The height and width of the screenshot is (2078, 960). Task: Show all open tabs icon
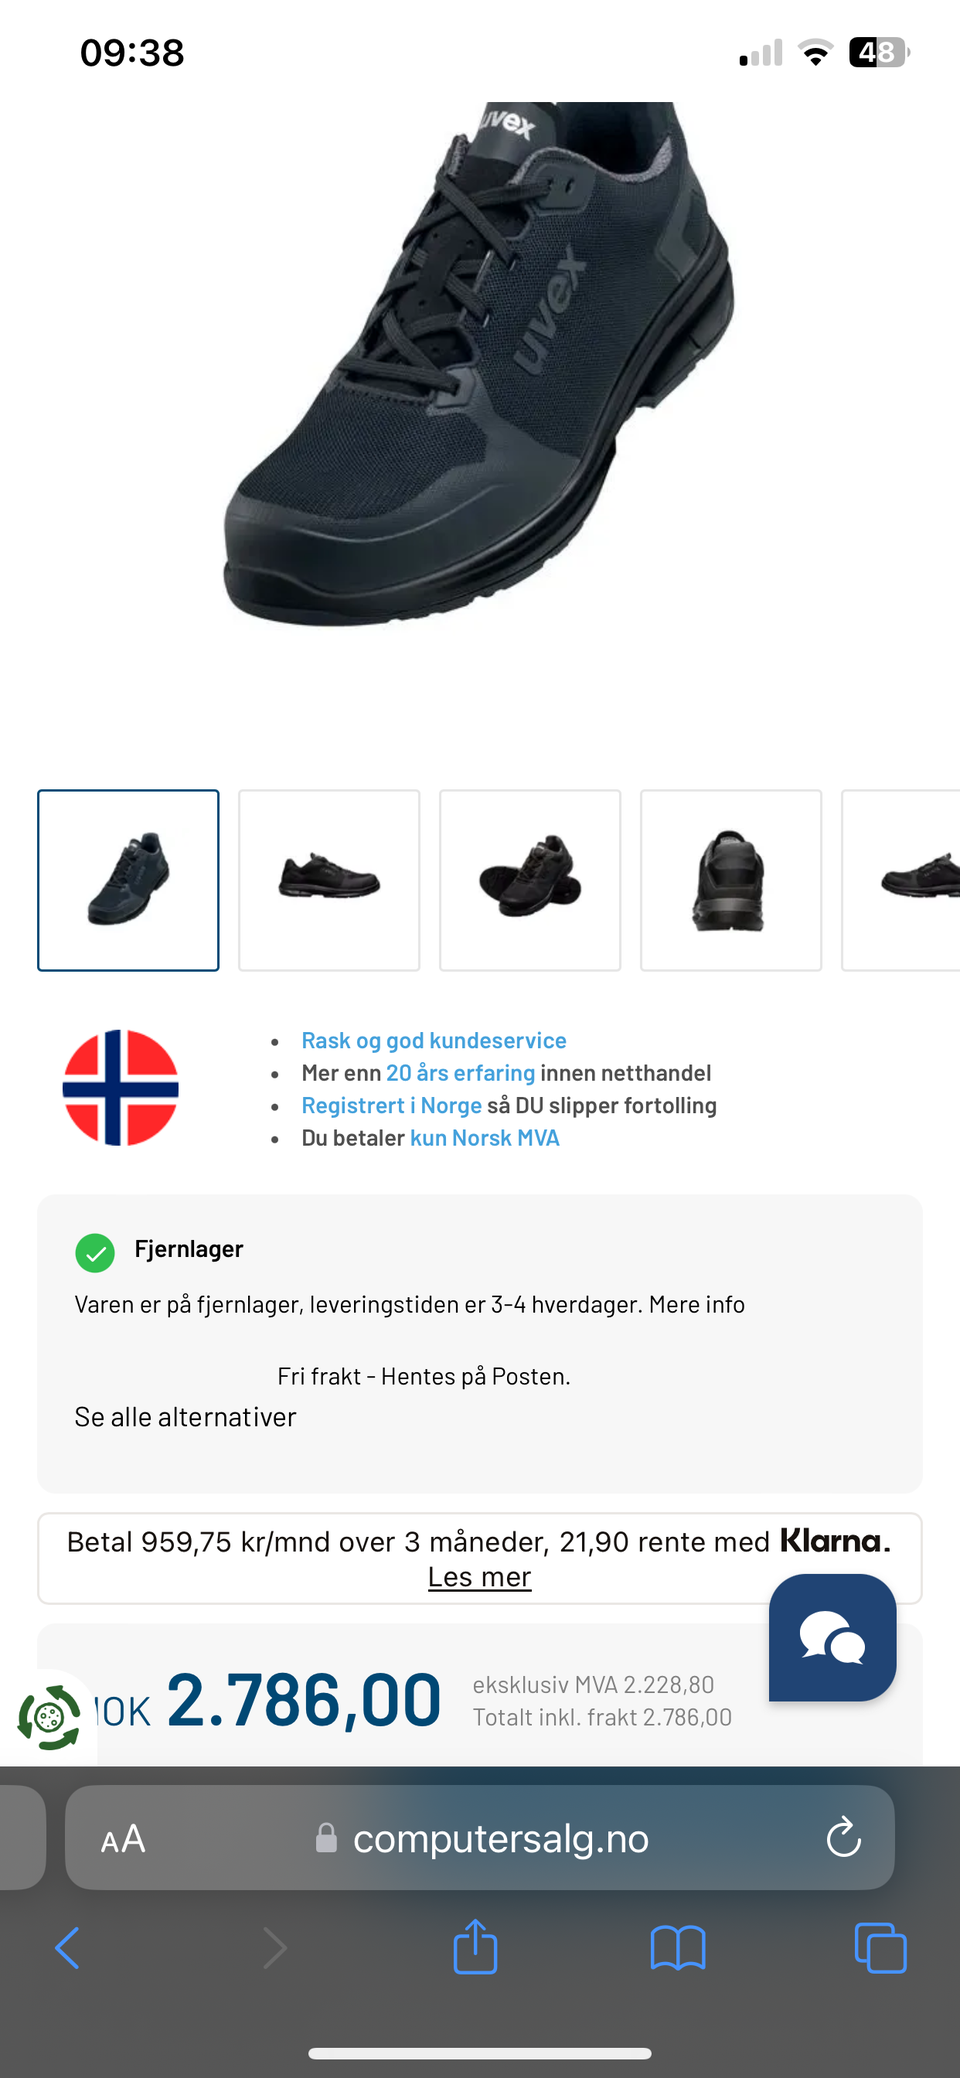880,1948
